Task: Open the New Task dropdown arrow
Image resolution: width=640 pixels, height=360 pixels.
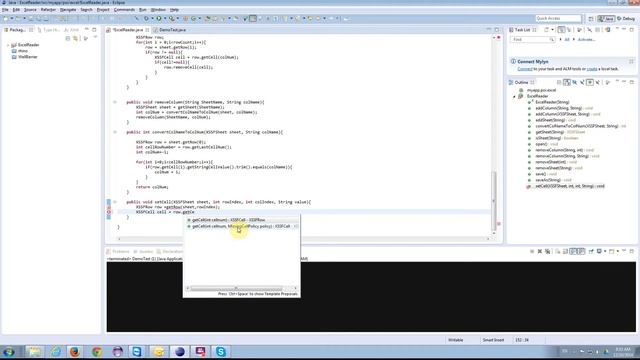Action: click(x=552, y=30)
